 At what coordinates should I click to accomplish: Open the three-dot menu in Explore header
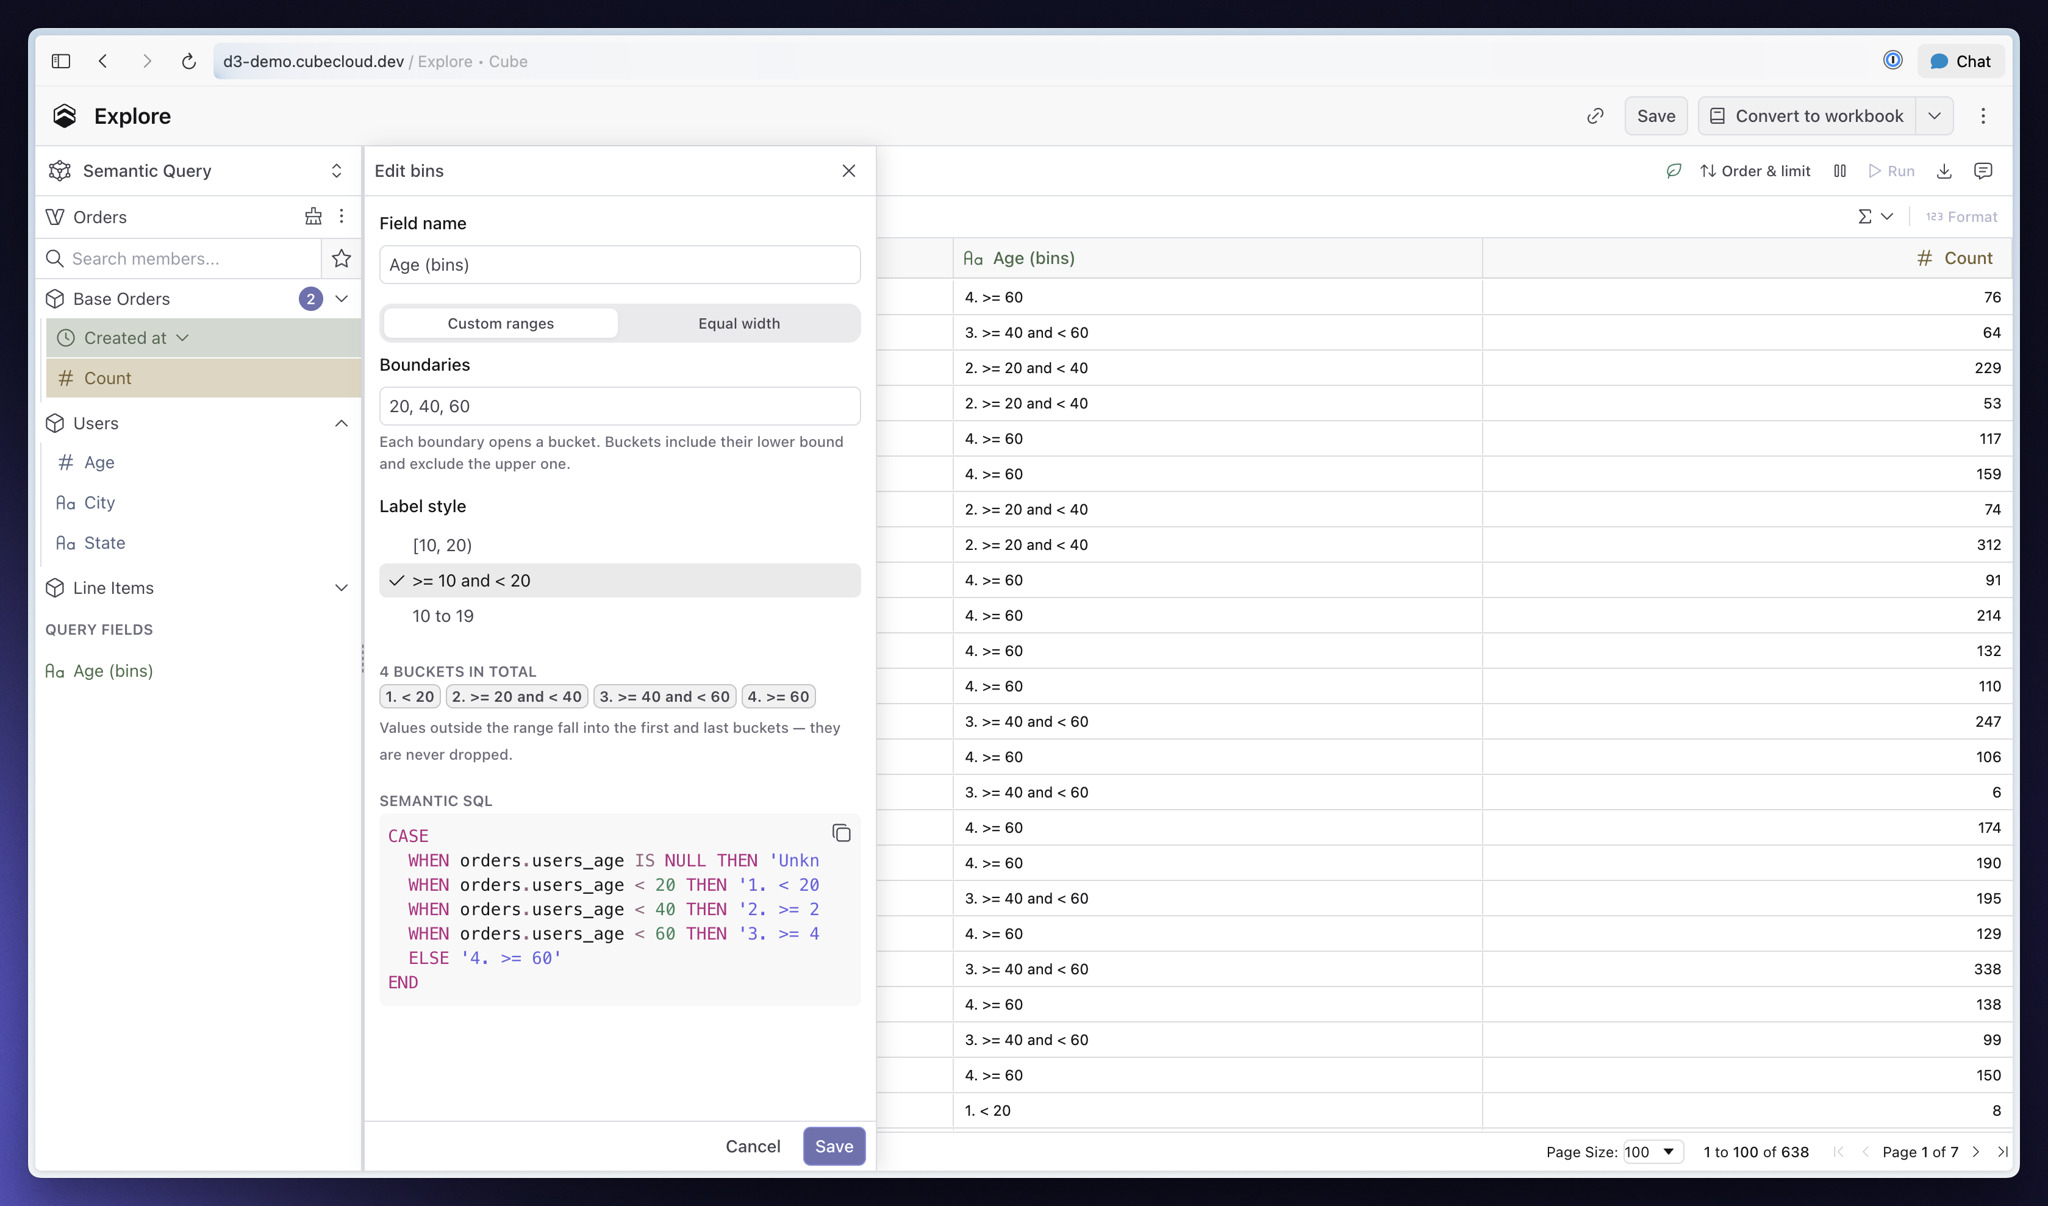1983,116
